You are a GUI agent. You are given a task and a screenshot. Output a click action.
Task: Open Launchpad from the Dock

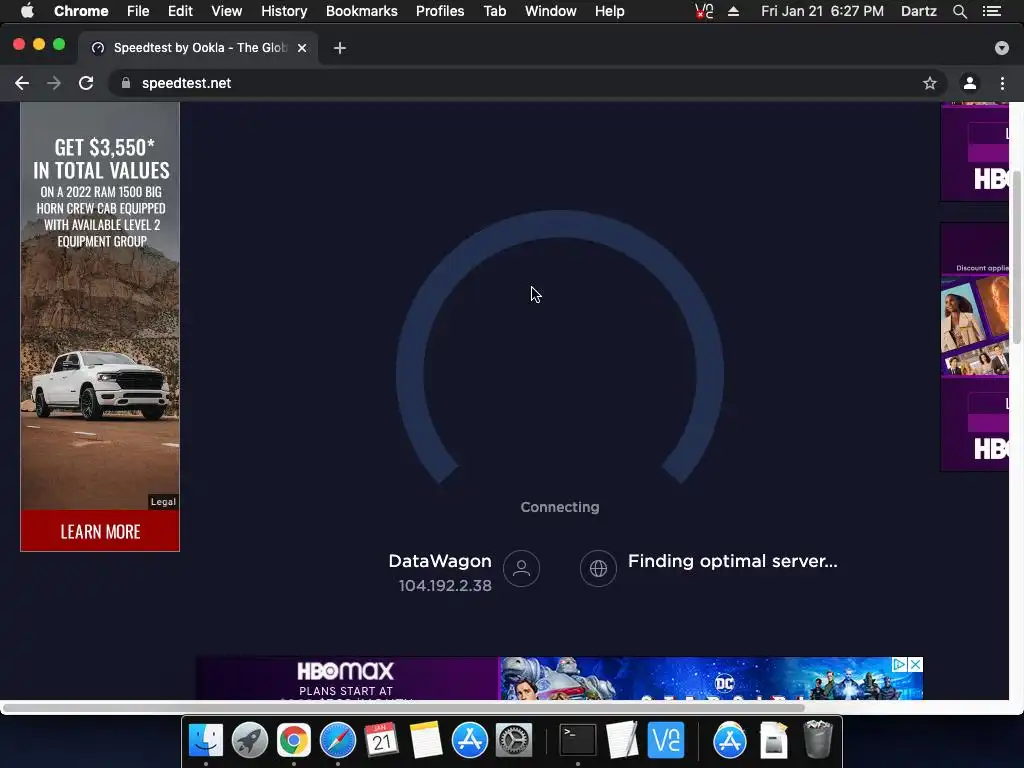click(250, 741)
